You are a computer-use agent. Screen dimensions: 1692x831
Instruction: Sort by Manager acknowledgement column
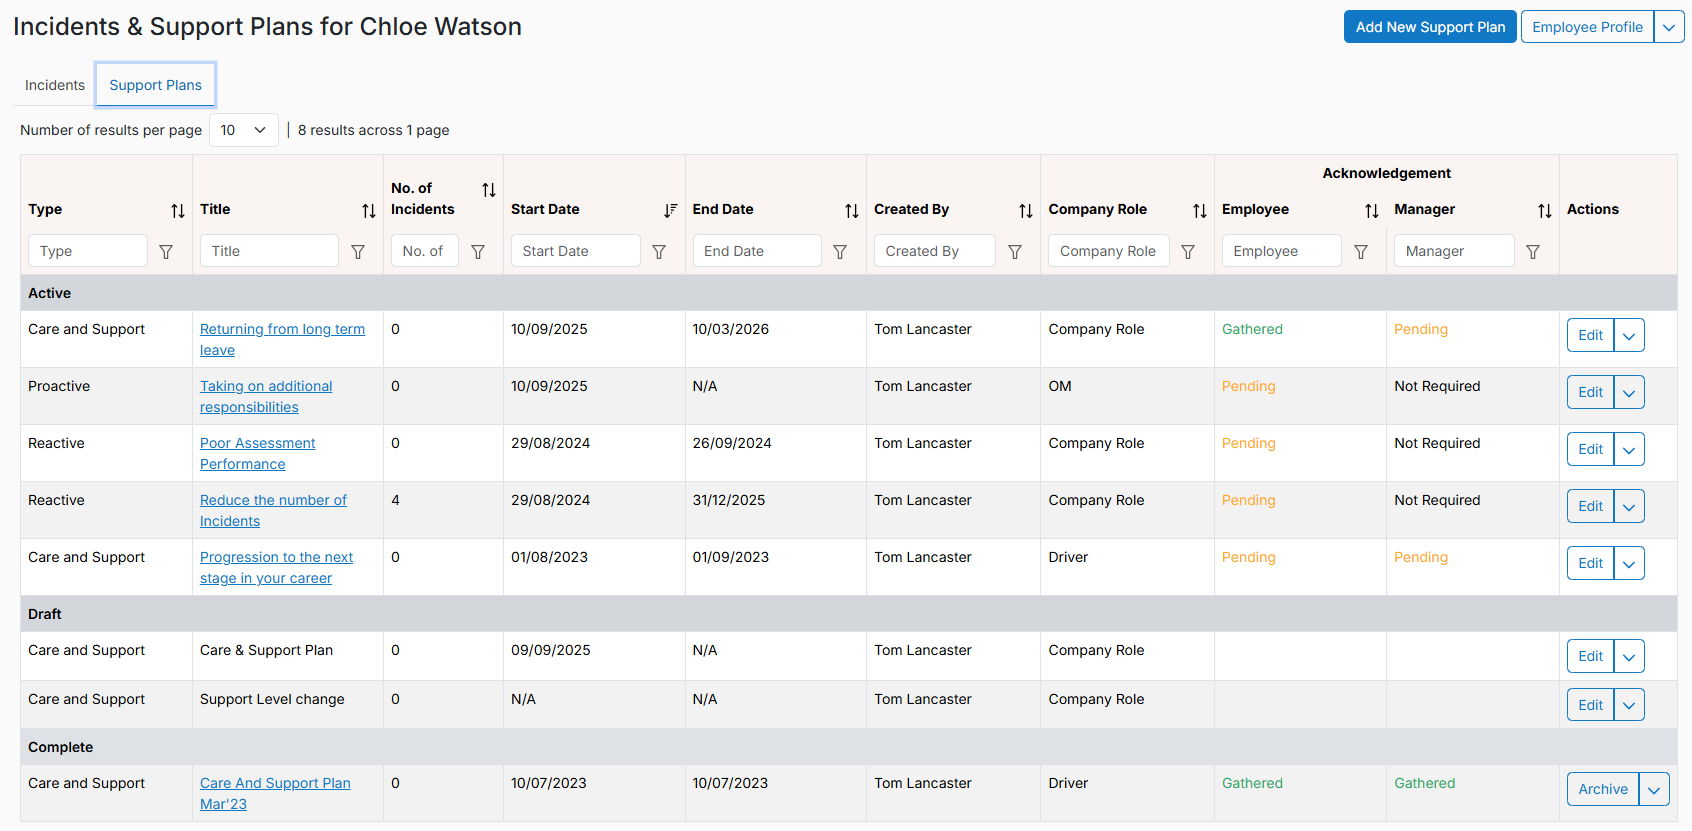1545,210
